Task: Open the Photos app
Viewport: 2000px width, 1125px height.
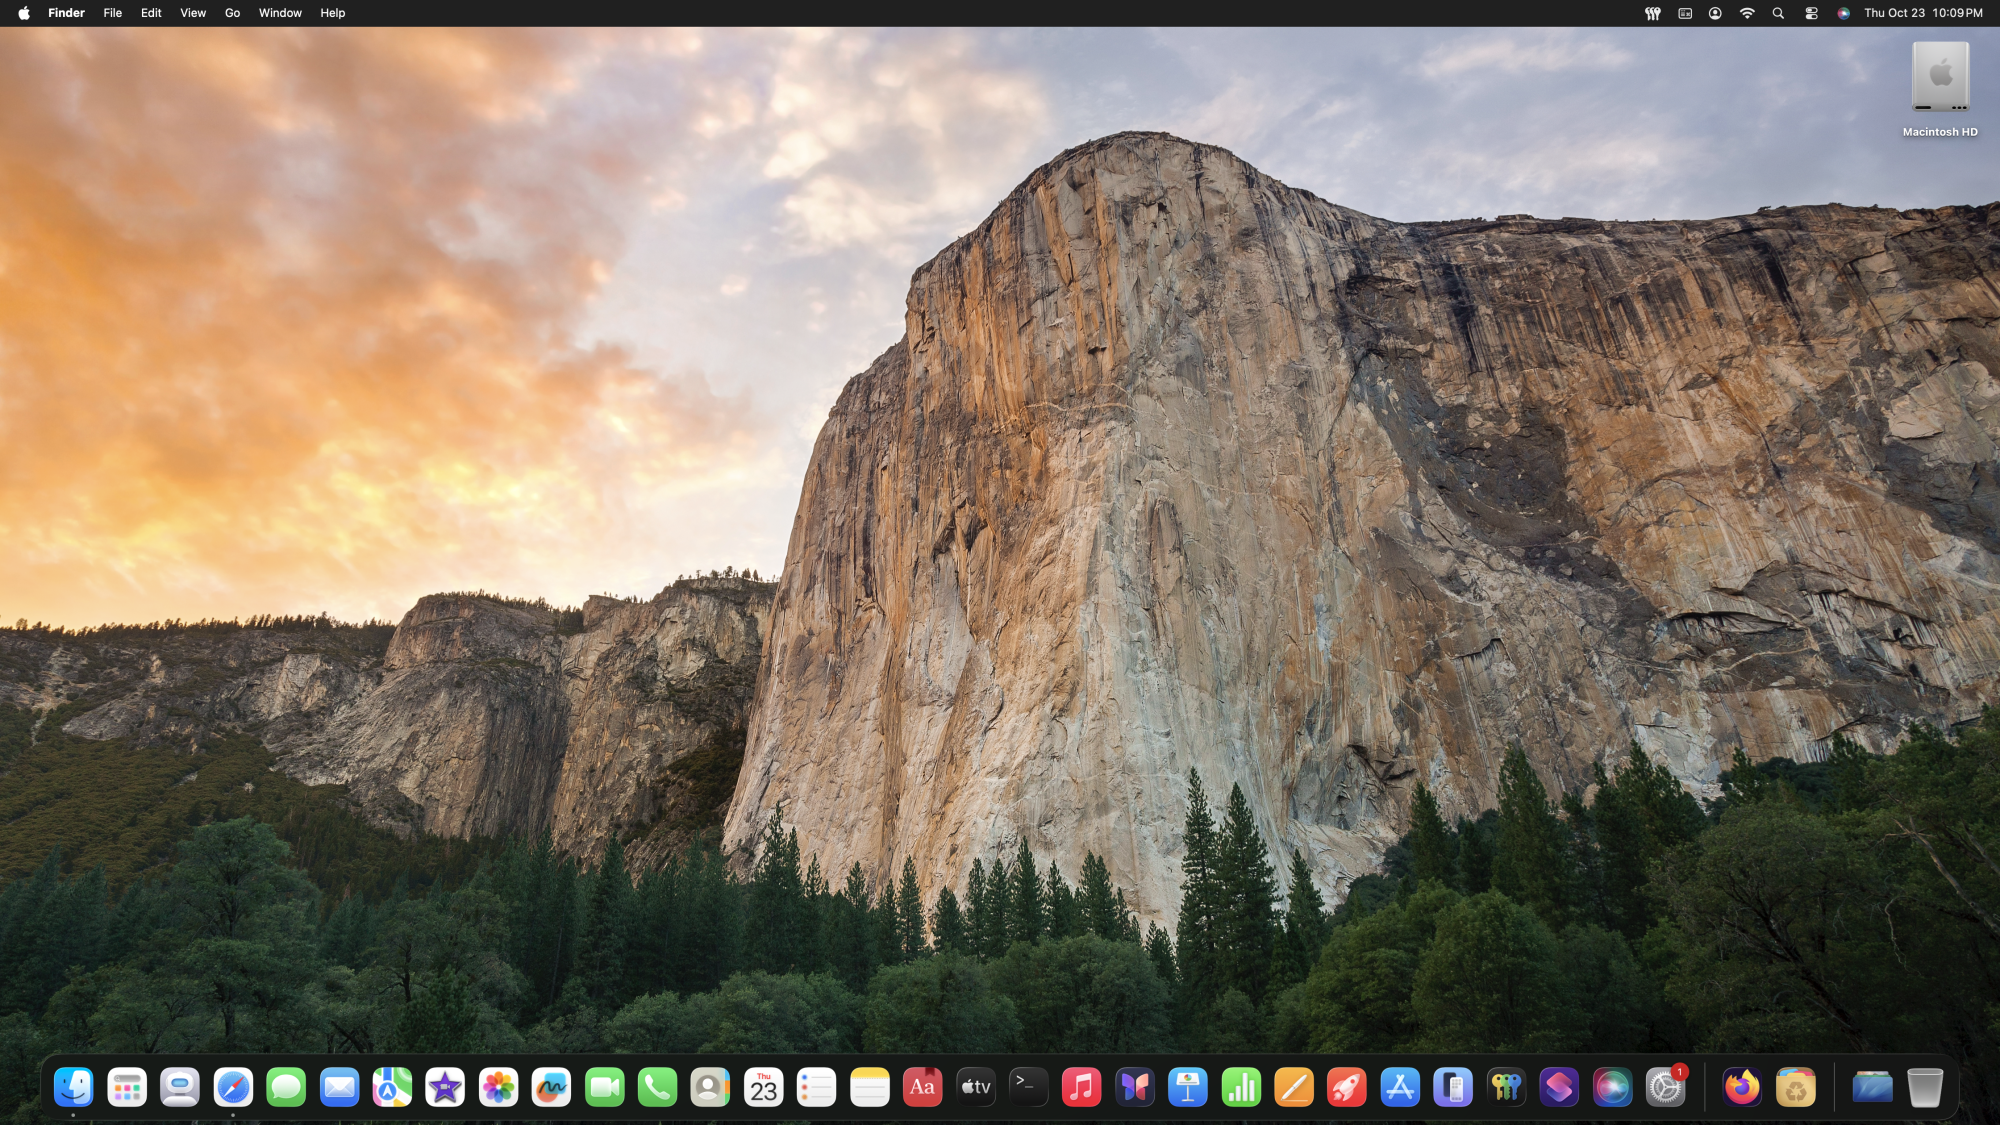Action: pyautogui.click(x=499, y=1087)
